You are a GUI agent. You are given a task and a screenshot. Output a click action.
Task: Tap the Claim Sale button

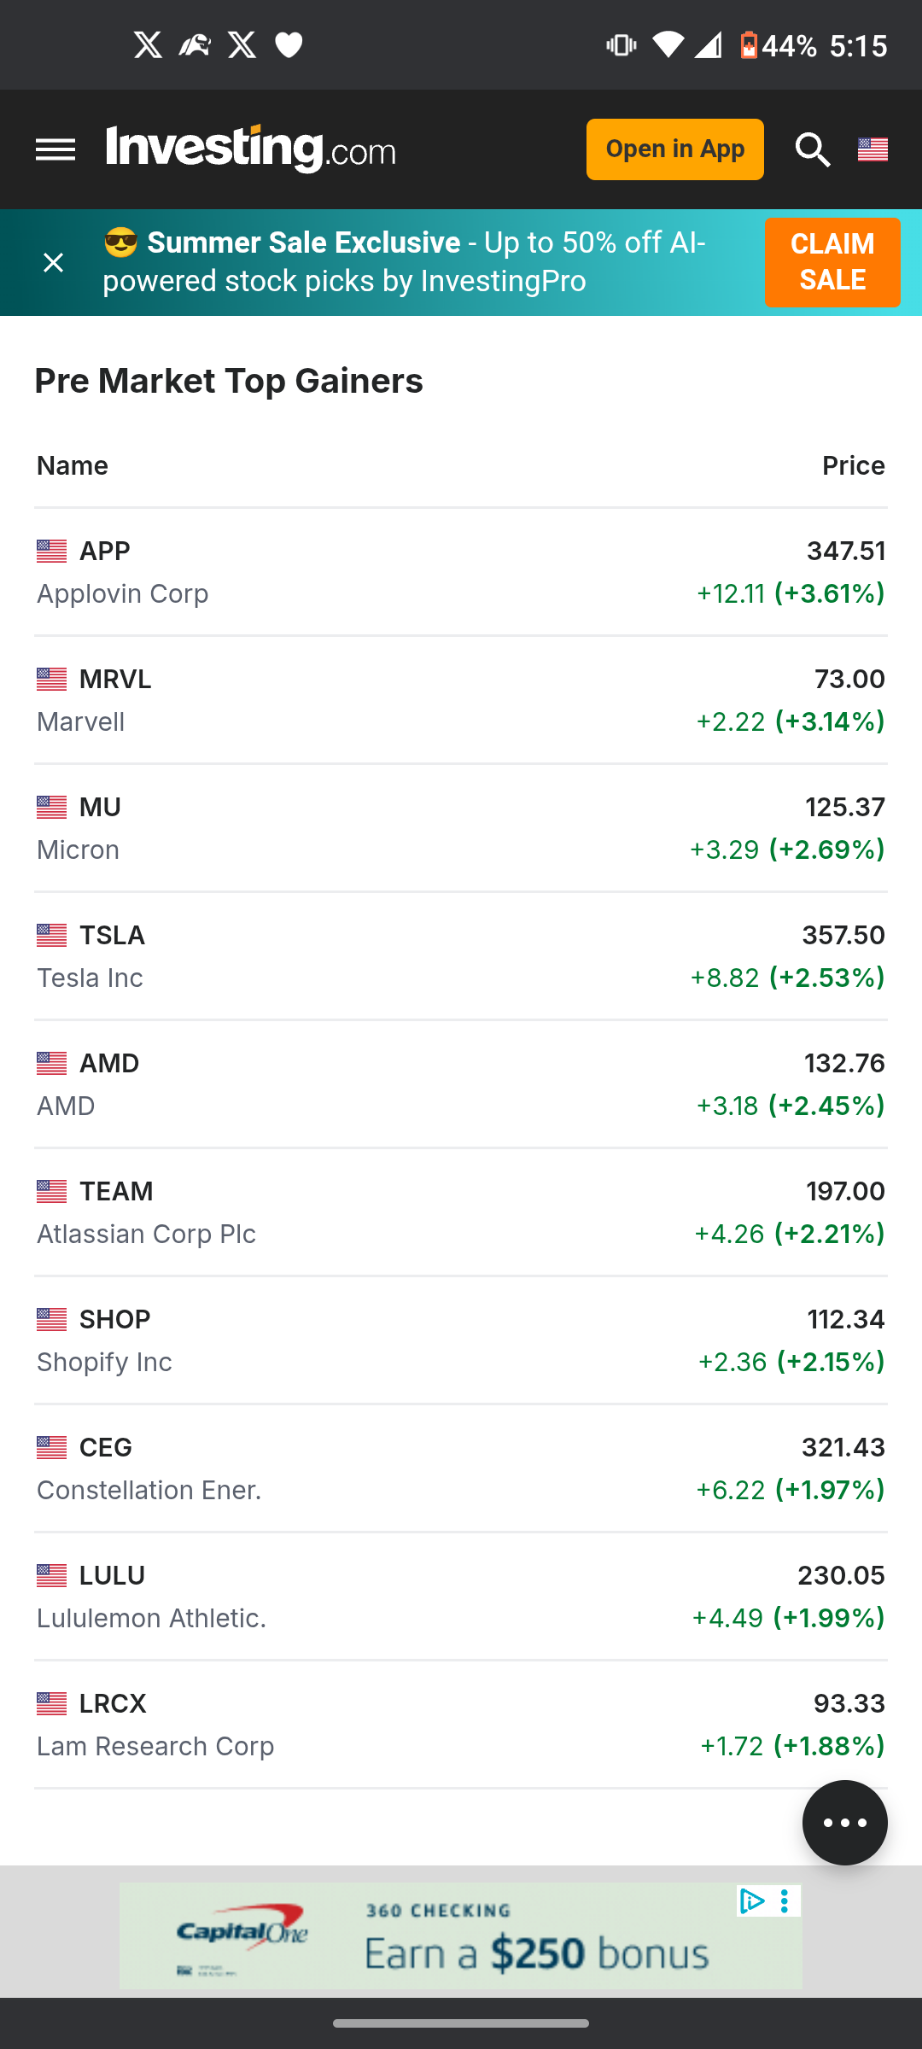click(832, 262)
